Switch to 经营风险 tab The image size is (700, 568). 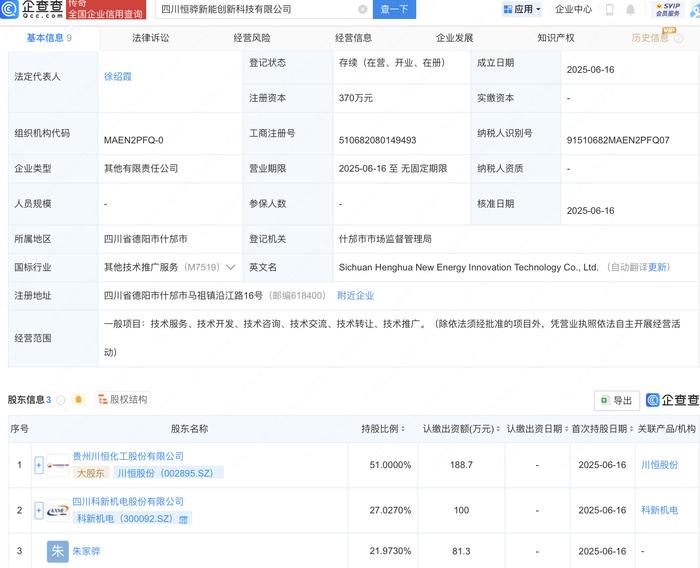tap(252, 38)
